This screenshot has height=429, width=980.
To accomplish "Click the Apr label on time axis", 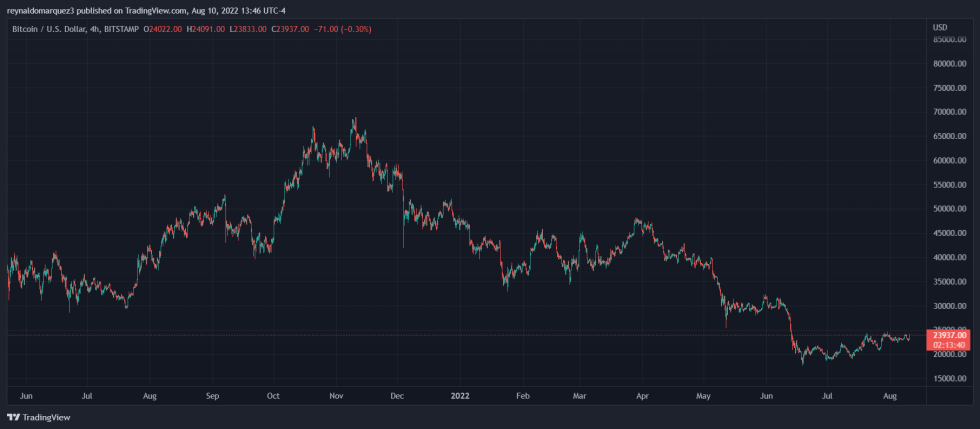I will click(642, 396).
